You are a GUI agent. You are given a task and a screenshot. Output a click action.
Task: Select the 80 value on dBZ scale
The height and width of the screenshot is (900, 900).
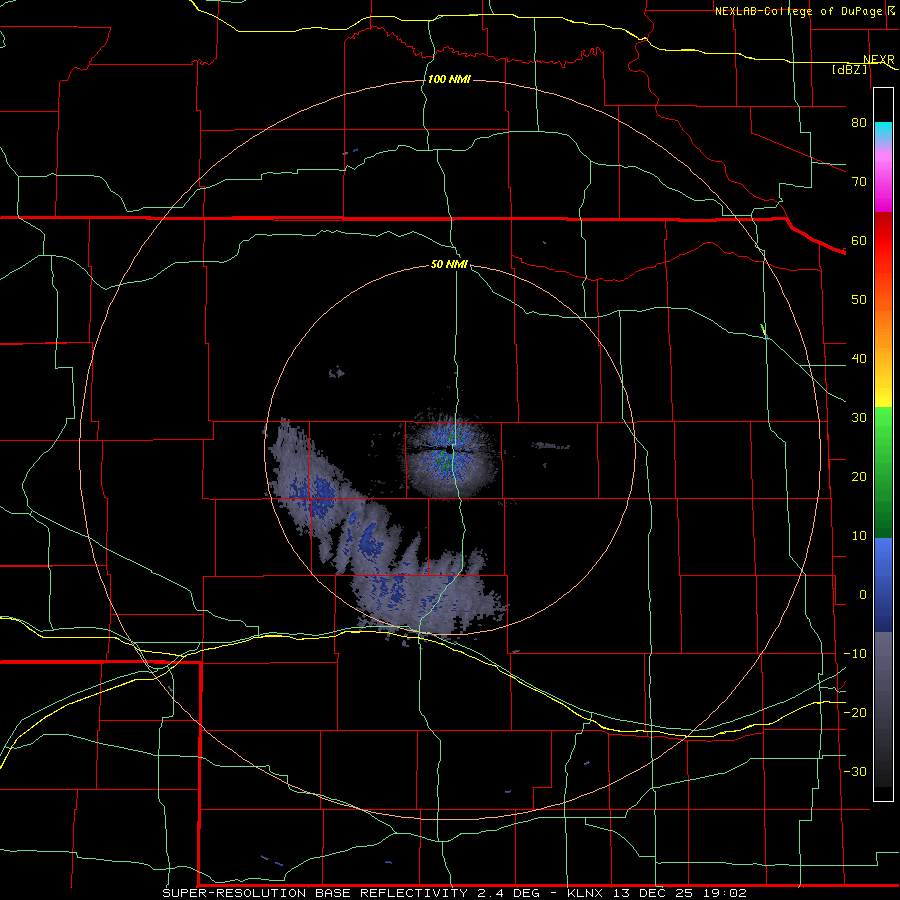[859, 123]
